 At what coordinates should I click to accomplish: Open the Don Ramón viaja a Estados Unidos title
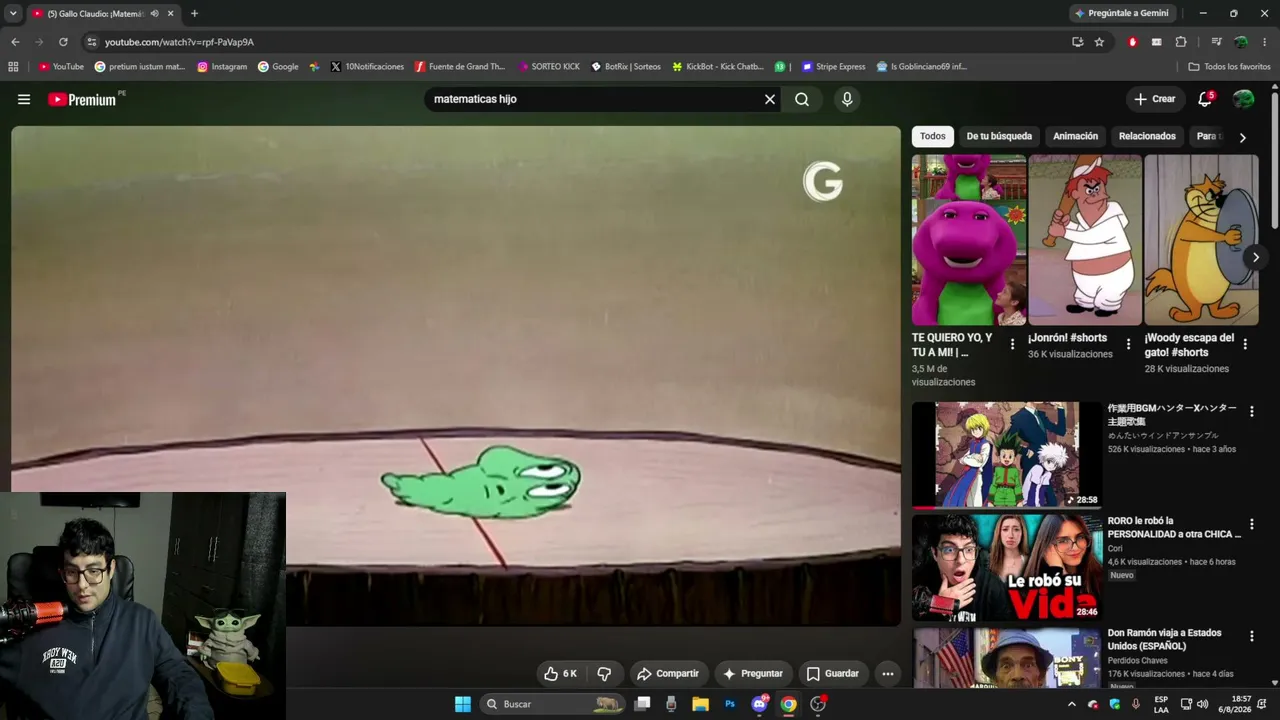click(1165, 640)
